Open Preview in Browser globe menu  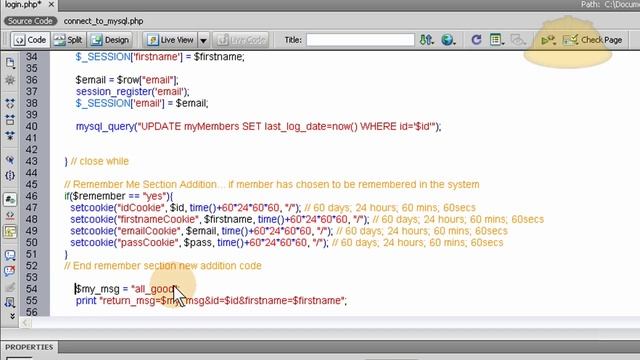tap(448, 40)
